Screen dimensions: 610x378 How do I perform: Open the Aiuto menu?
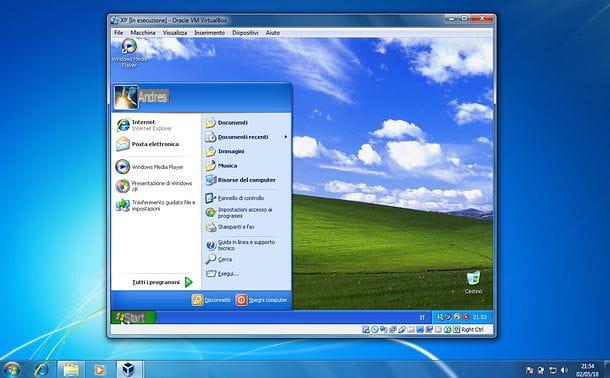click(x=273, y=33)
